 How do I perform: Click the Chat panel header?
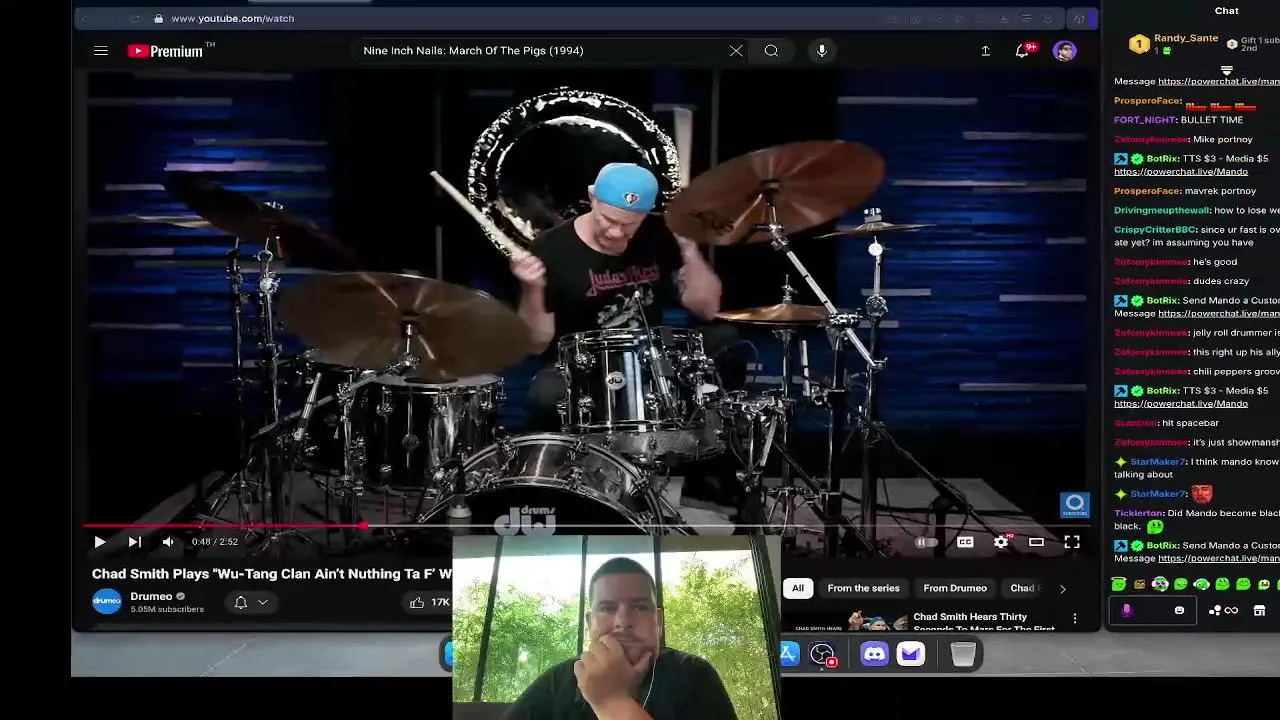(1226, 11)
